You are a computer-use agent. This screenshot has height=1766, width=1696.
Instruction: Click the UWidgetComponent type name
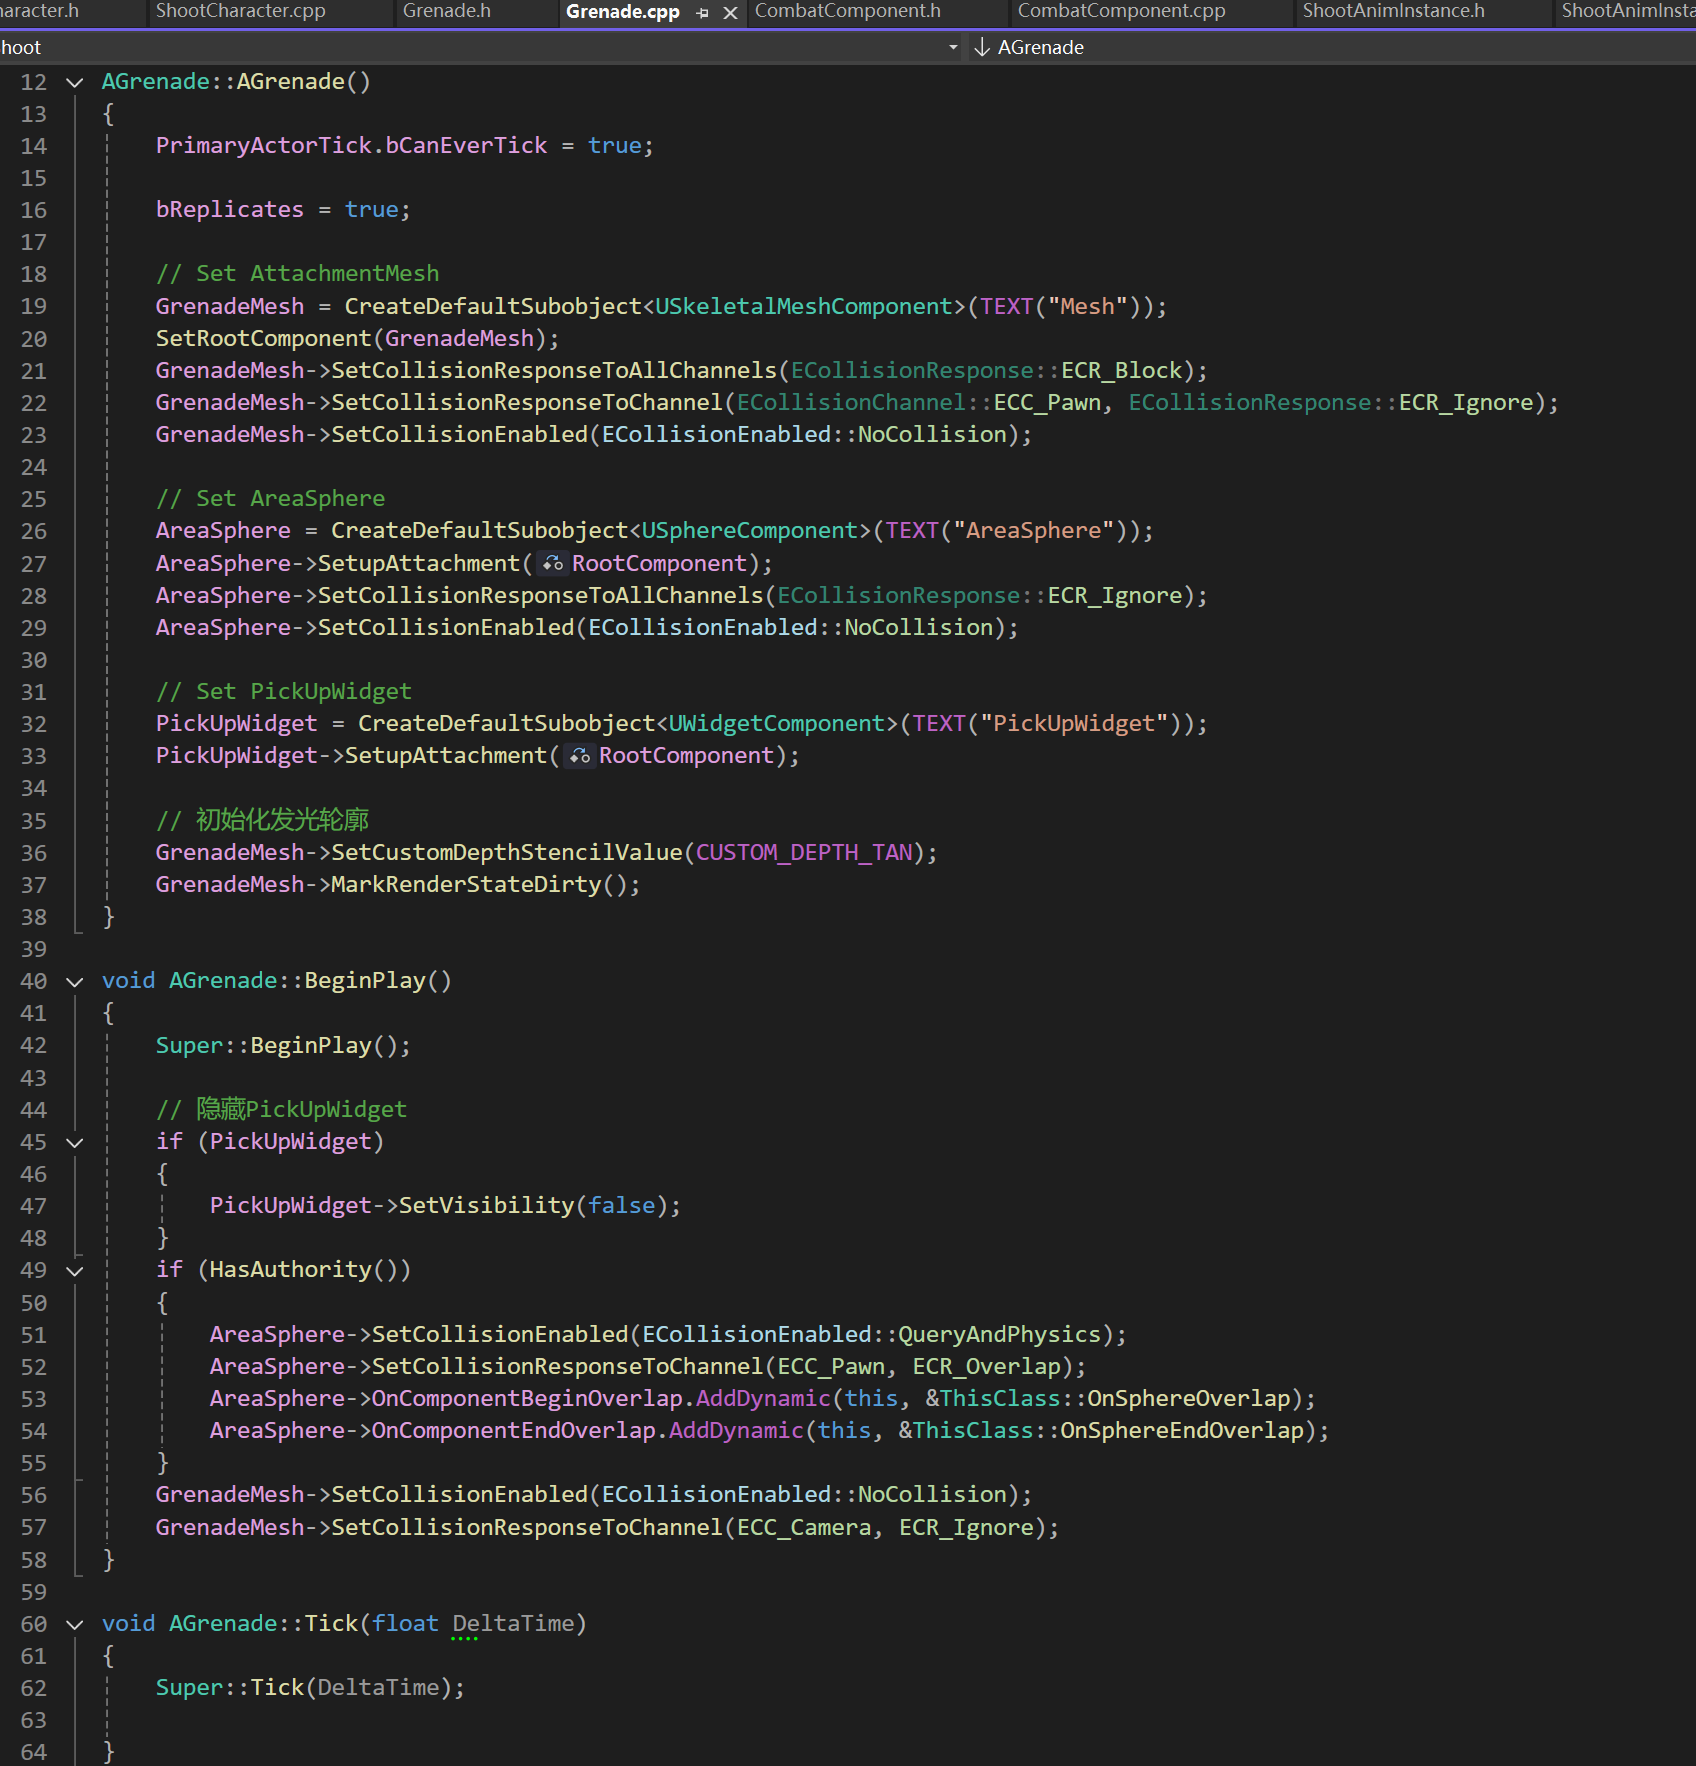(x=776, y=723)
